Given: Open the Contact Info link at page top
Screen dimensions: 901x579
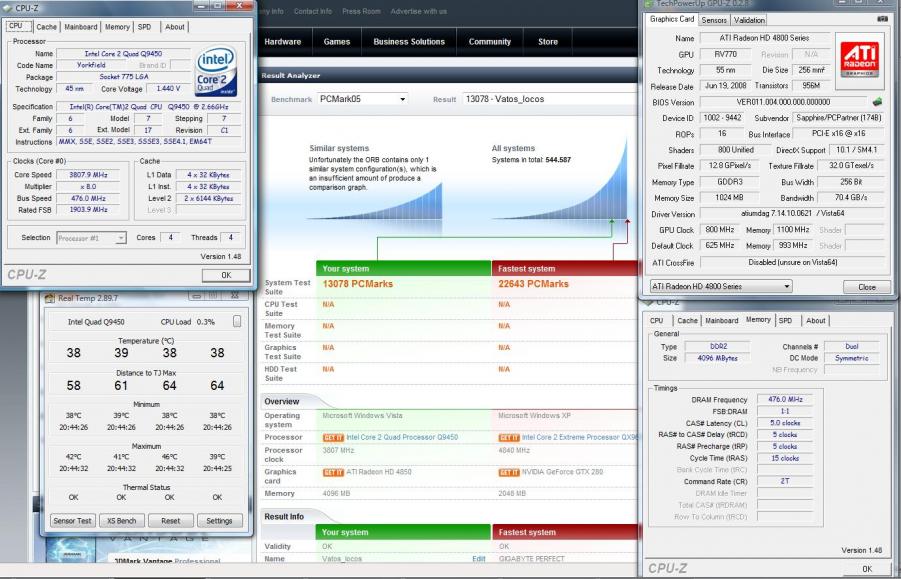Looking at the screenshot, I should (x=313, y=11).
